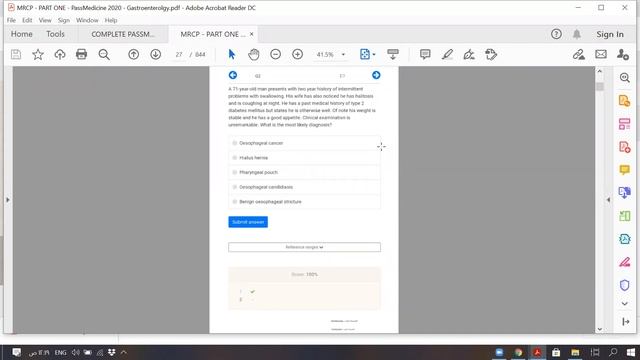Activate the Hand pan tool
The width and height of the screenshot is (640, 360).
(253, 54)
